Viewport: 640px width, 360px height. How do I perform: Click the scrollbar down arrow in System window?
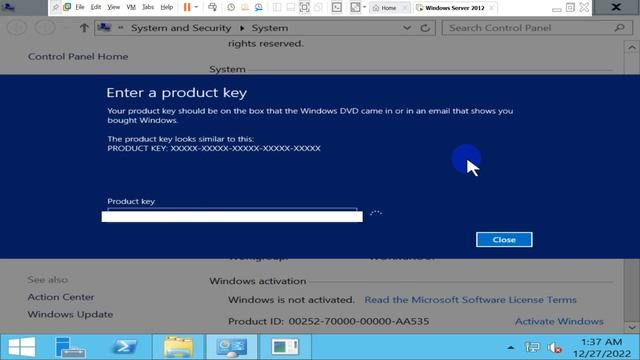[x=632, y=327]
